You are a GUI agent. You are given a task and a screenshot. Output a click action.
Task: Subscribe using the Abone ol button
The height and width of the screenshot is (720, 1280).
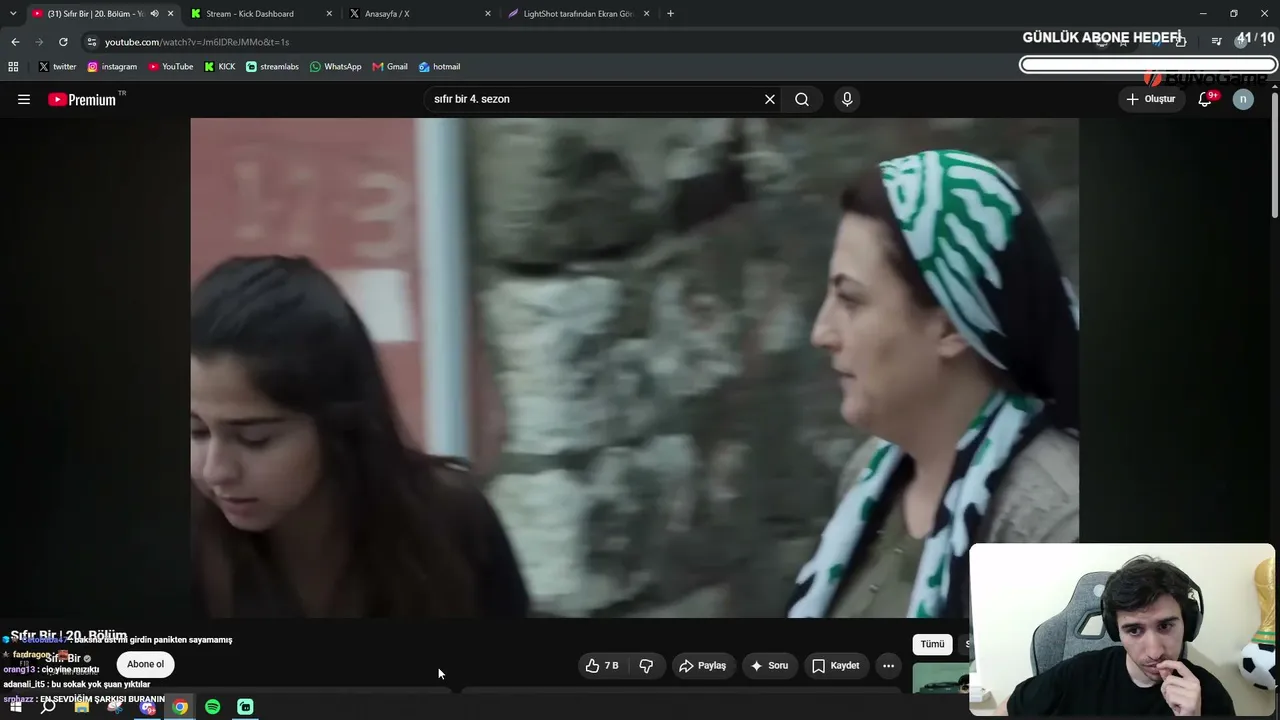pos(146,664)
